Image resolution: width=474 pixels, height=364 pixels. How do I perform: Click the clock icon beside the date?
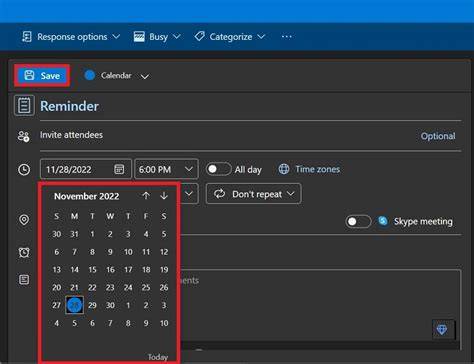[24, 169]
